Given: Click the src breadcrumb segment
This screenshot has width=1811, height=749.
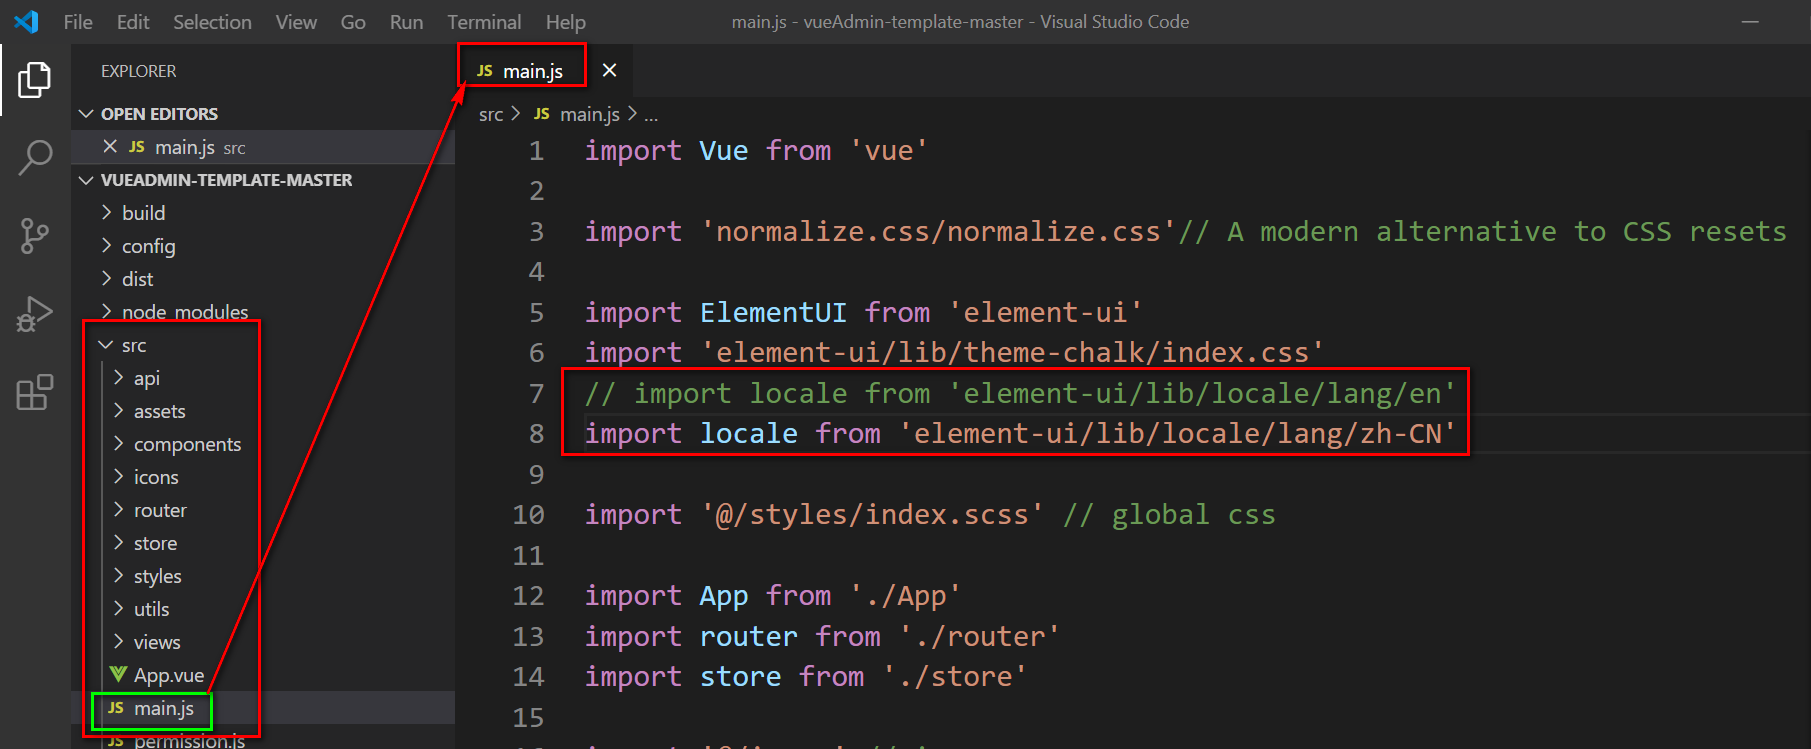Looking at the screenshot, I should point(491,114).
